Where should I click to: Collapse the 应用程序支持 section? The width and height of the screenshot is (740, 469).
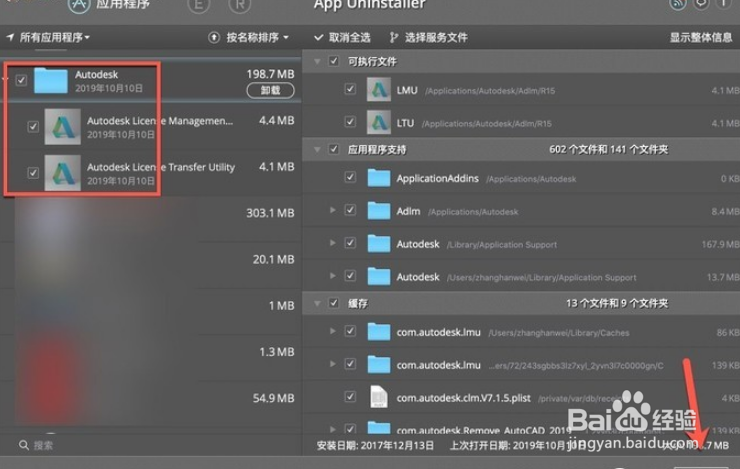coord(318,150)
